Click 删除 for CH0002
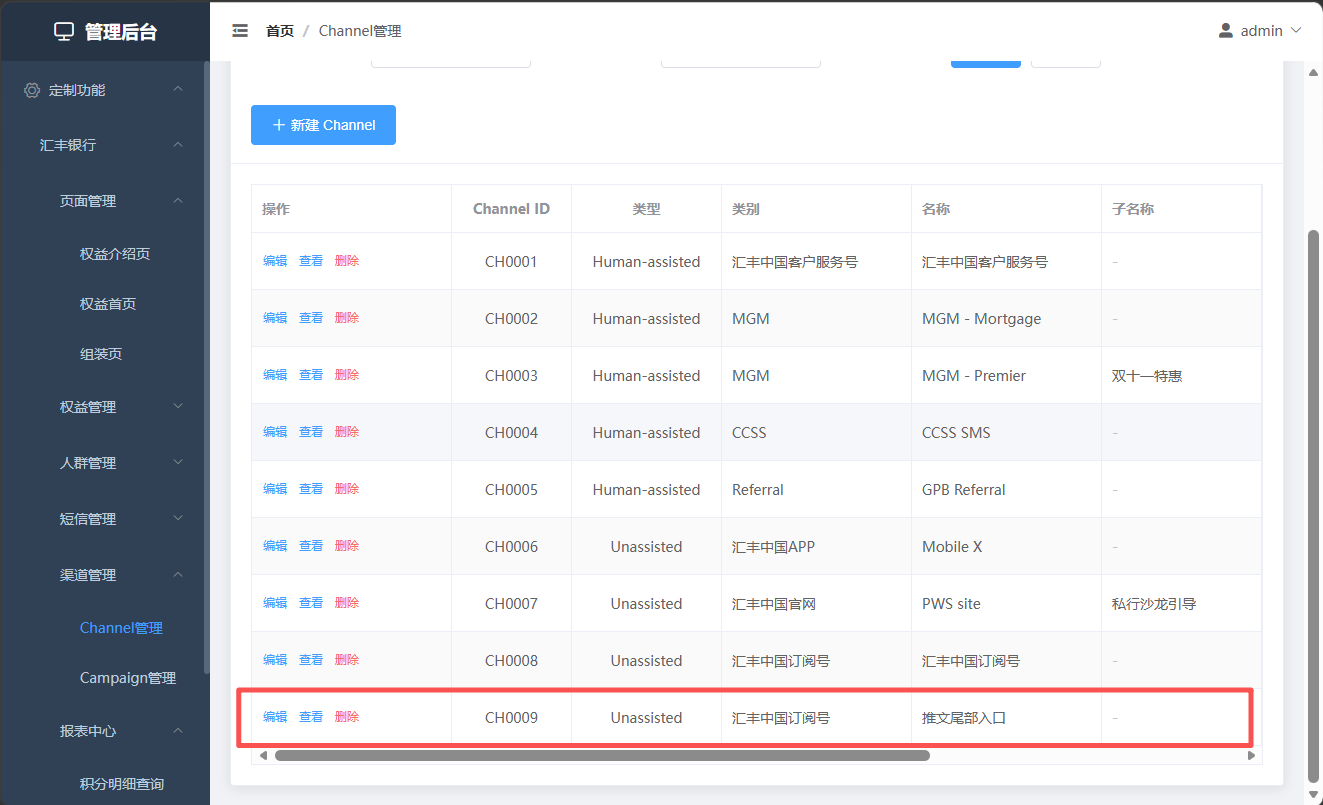This screenshot has height=805, width=1323. pos(347,318)
